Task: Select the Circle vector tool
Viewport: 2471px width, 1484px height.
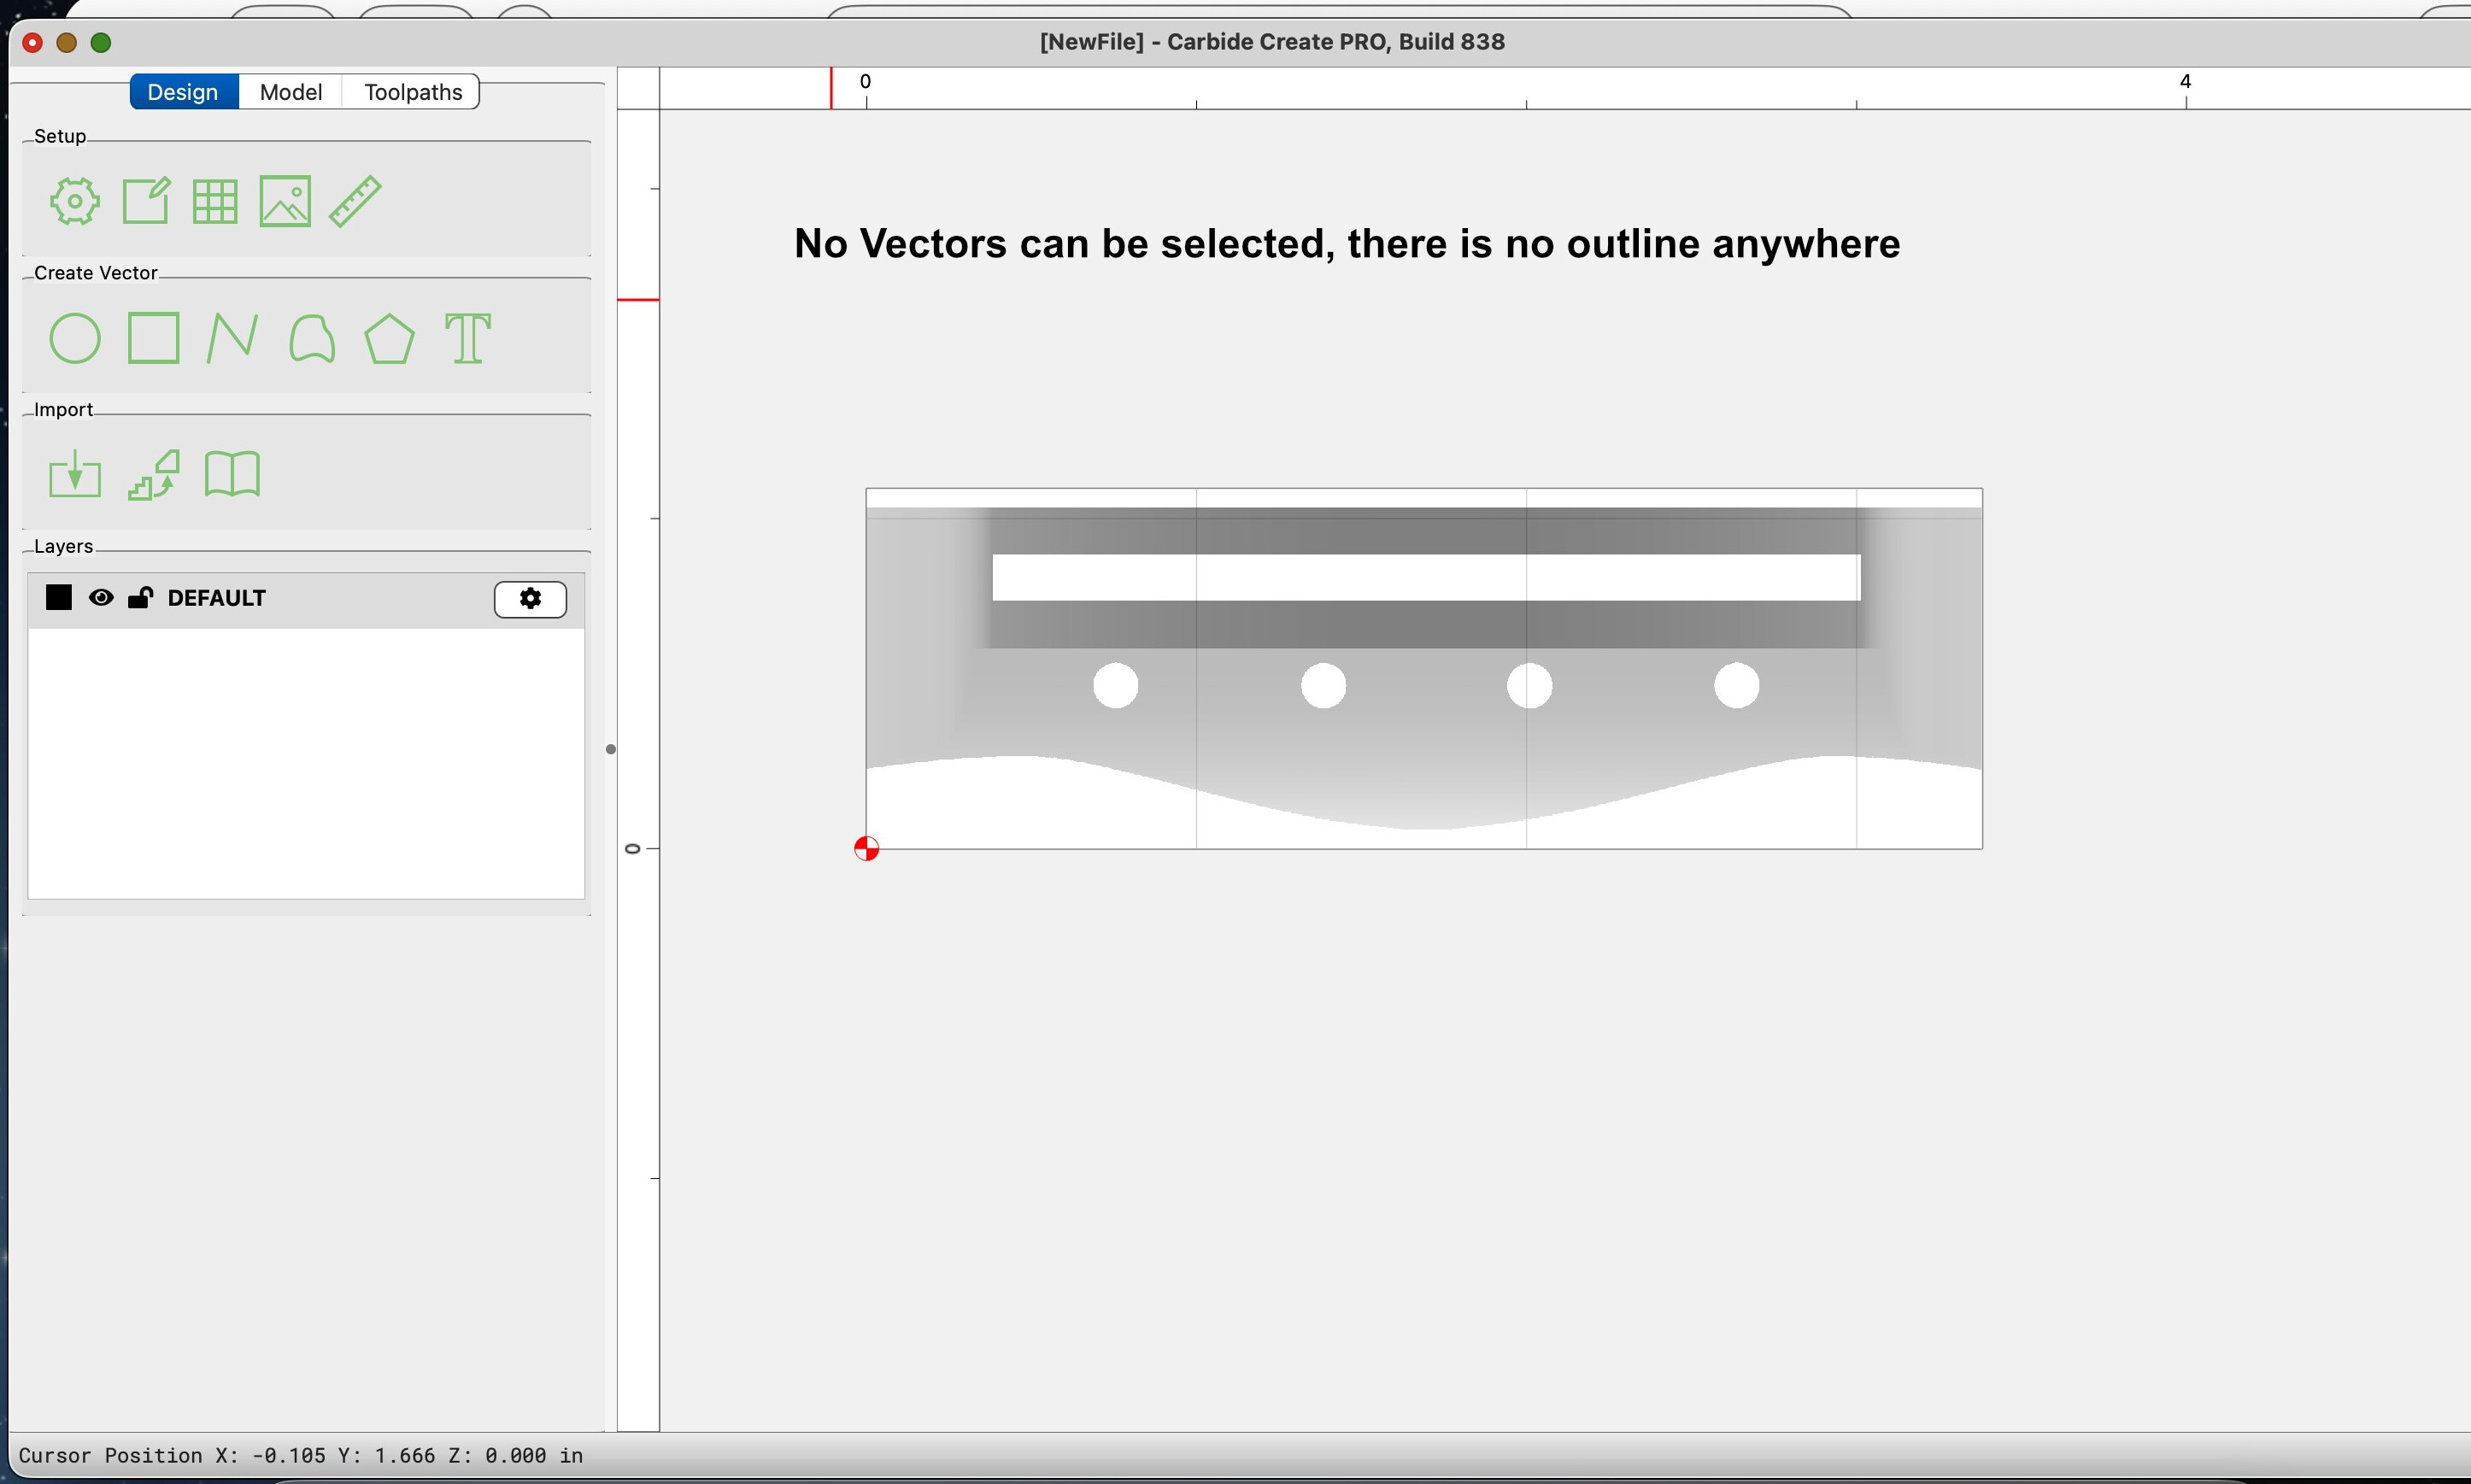Action: (x=75, y=339)
